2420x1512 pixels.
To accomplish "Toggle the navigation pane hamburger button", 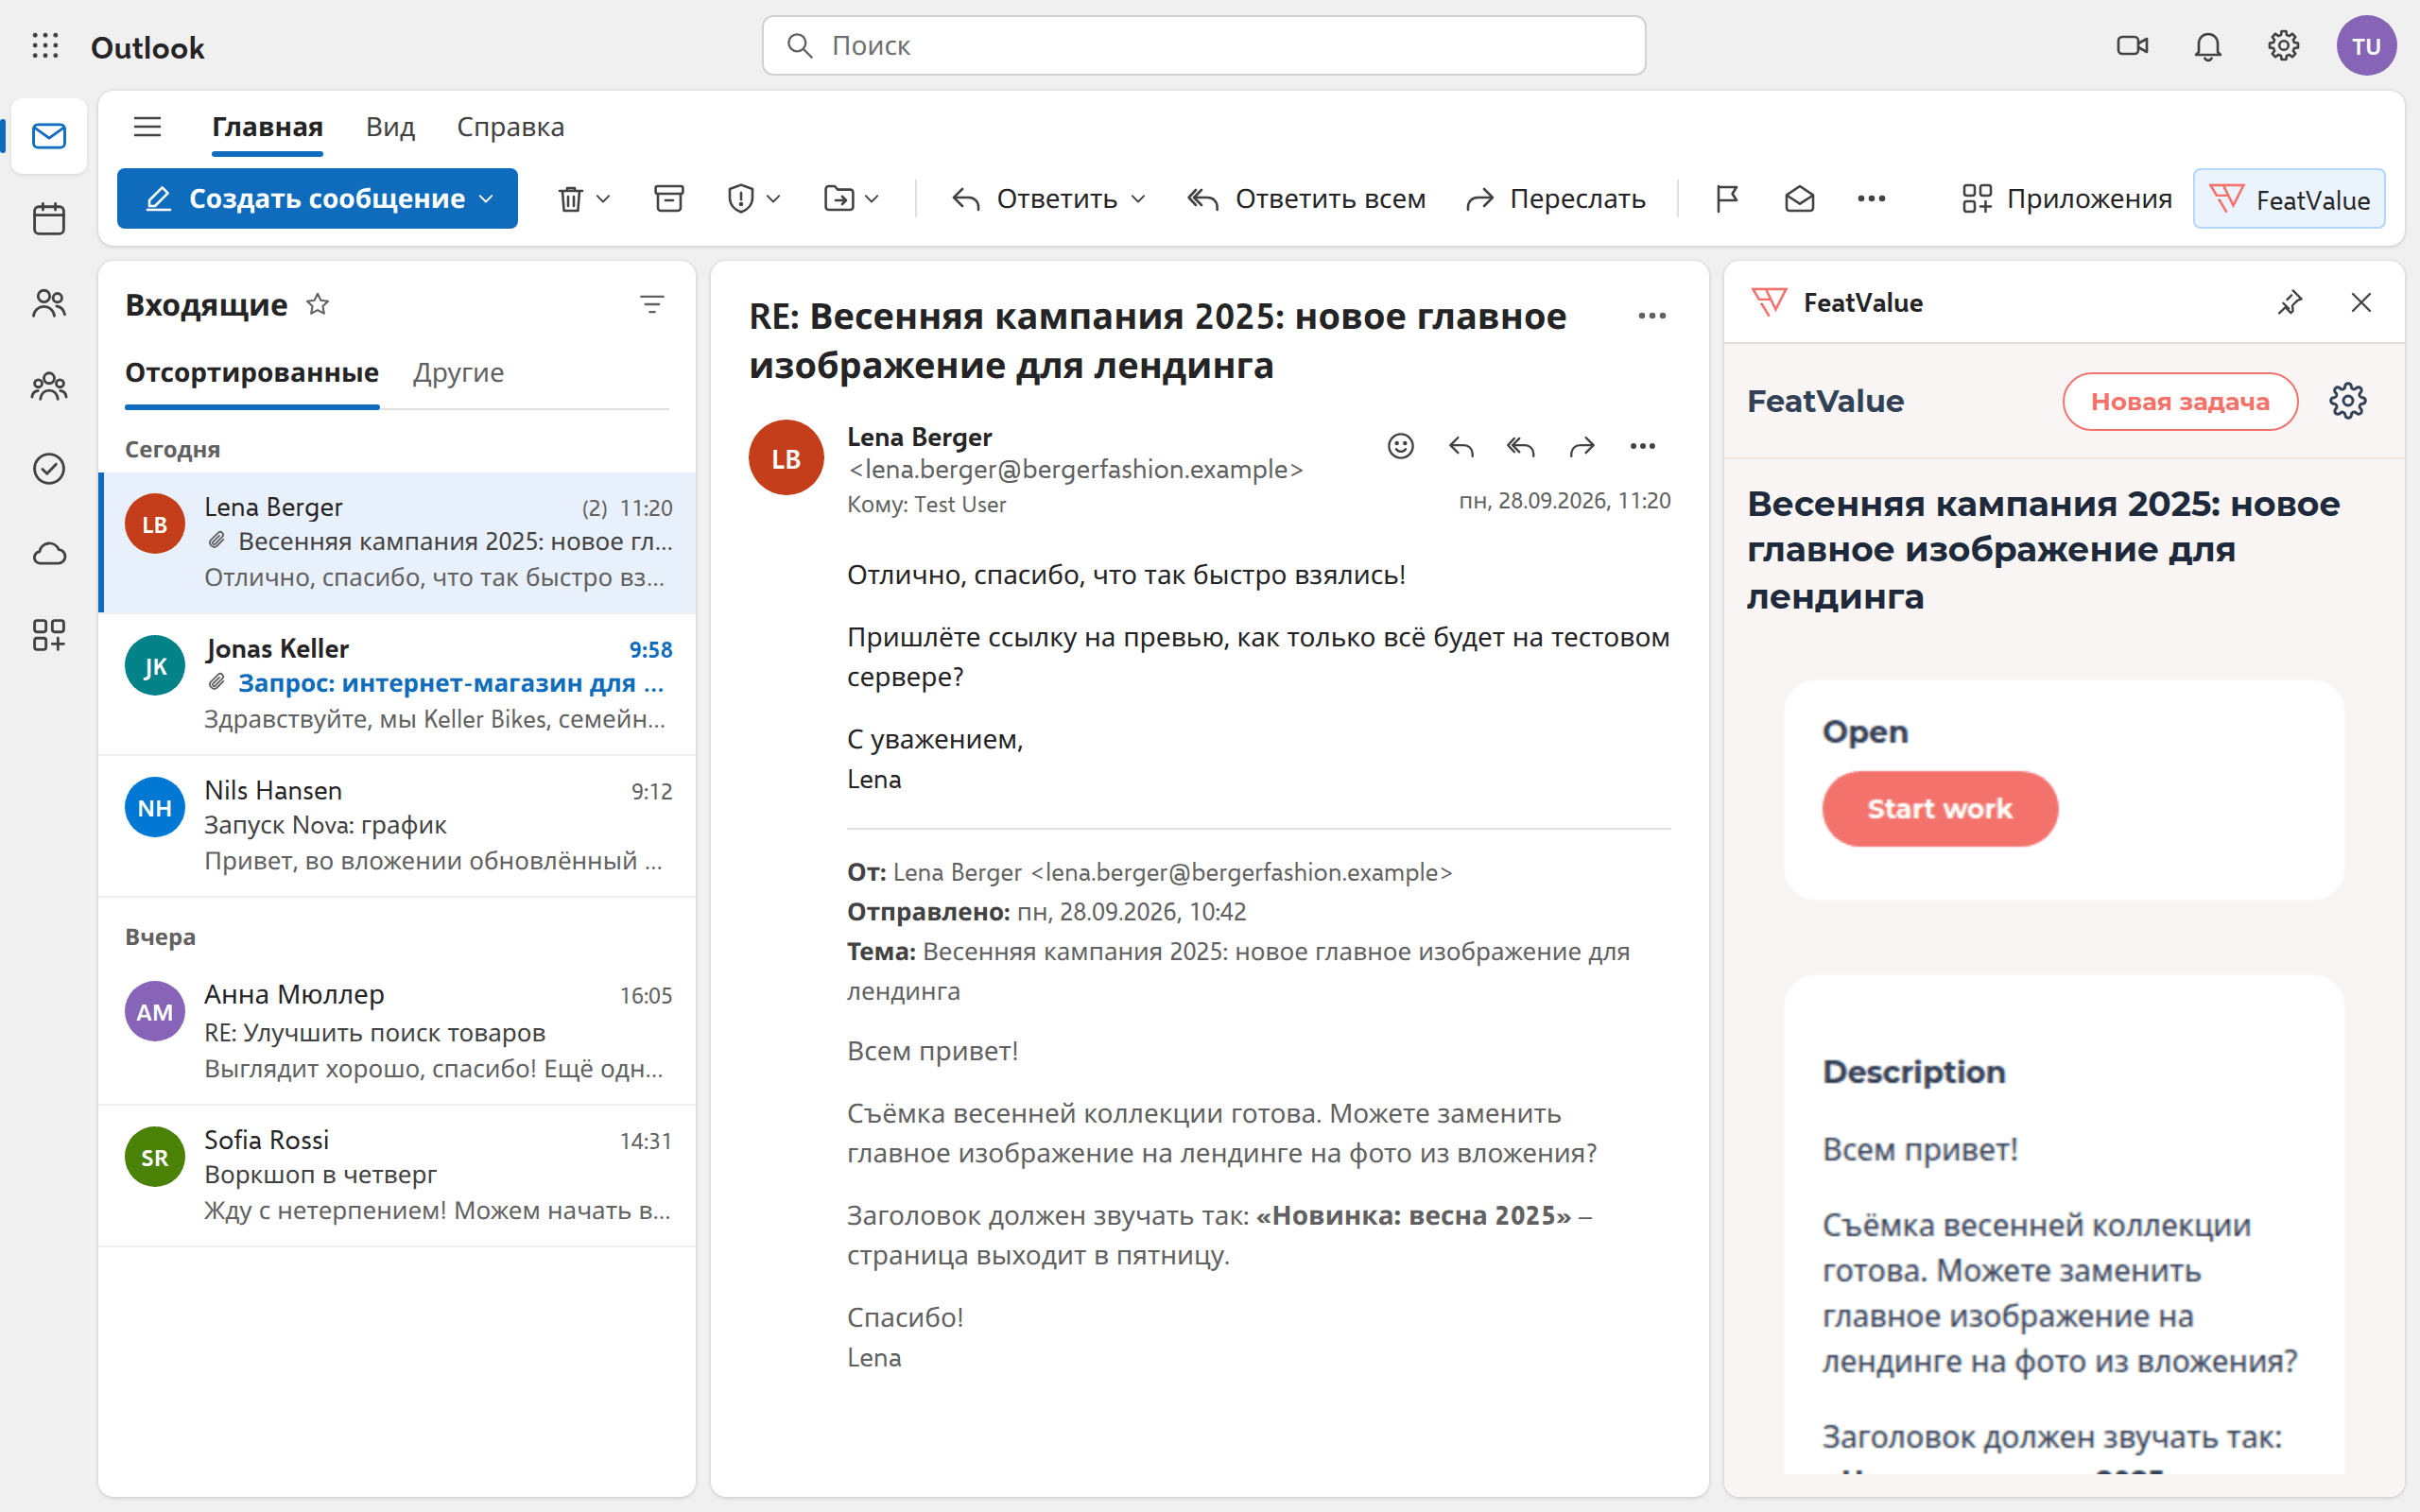I will click(x=148, y=127).
